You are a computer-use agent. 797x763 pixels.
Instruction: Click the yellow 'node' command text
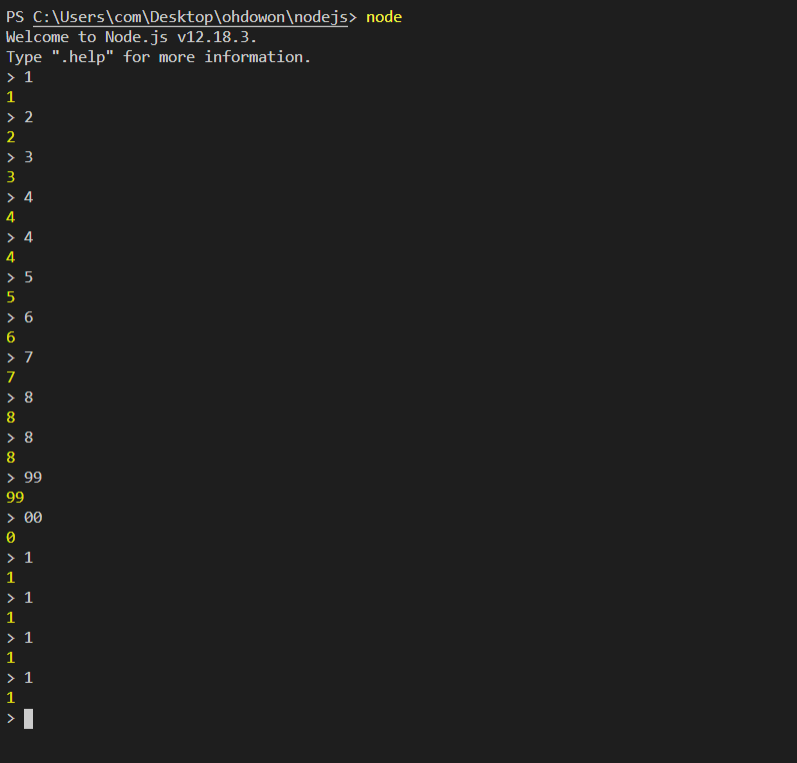coord(384,17)
